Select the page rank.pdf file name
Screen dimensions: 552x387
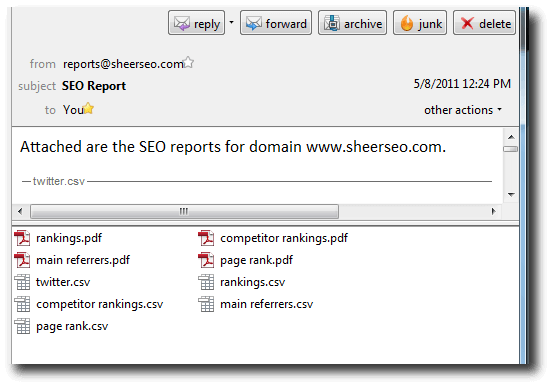(x=256, y=260)
